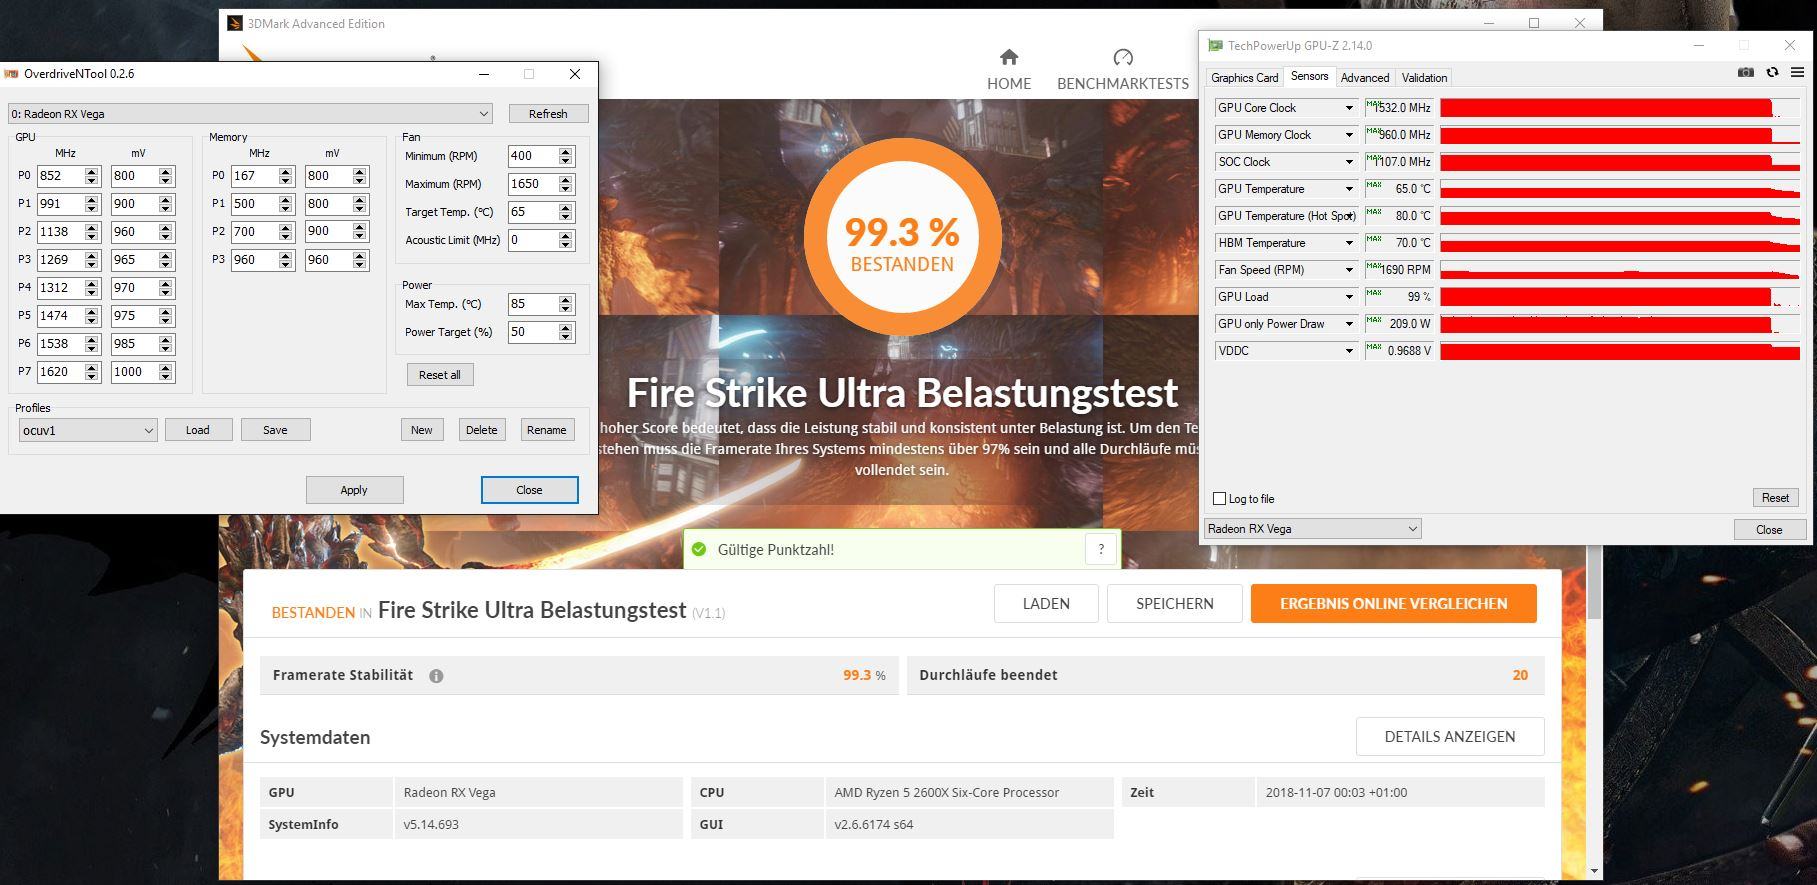
Task: Expand the GPU Temperature sensor dropdown
Action: pos(1349,189)
